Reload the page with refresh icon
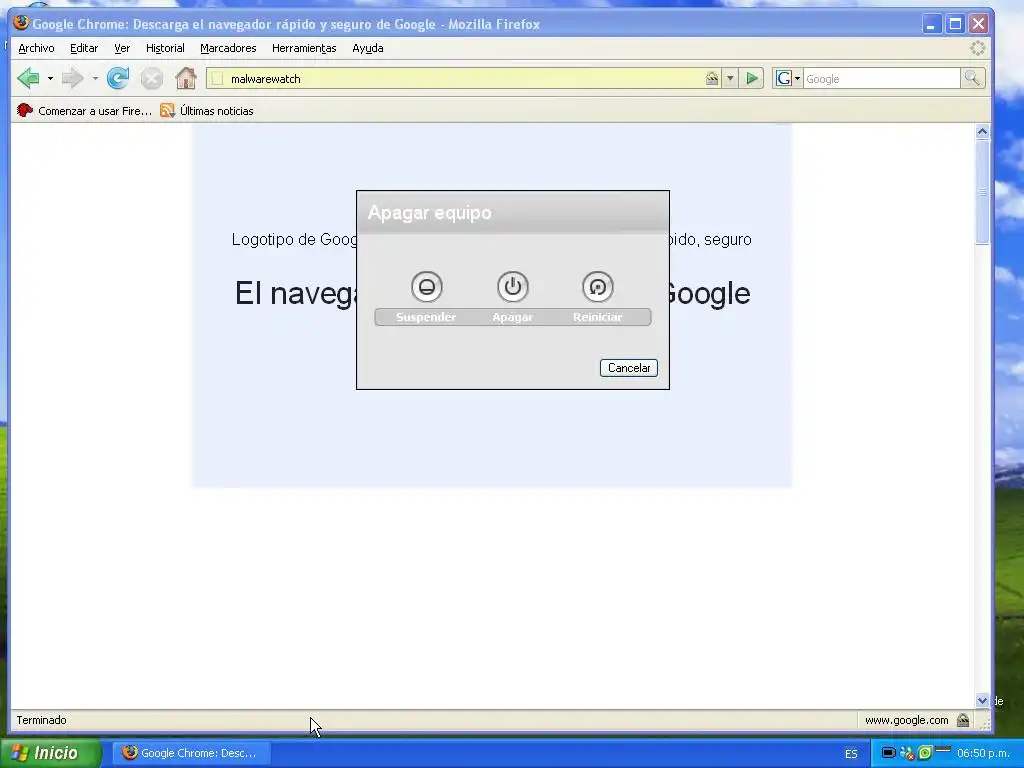 point(118,79)
